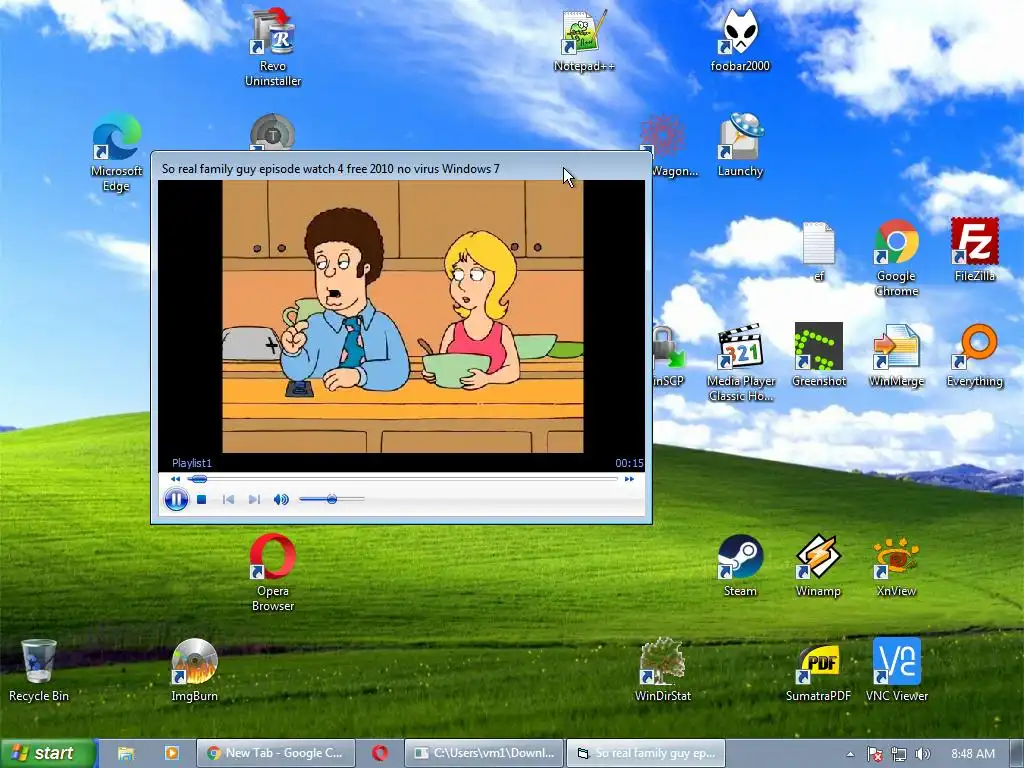Skip to next track in player
The image size is (1024, 768).
pos(254,500)
